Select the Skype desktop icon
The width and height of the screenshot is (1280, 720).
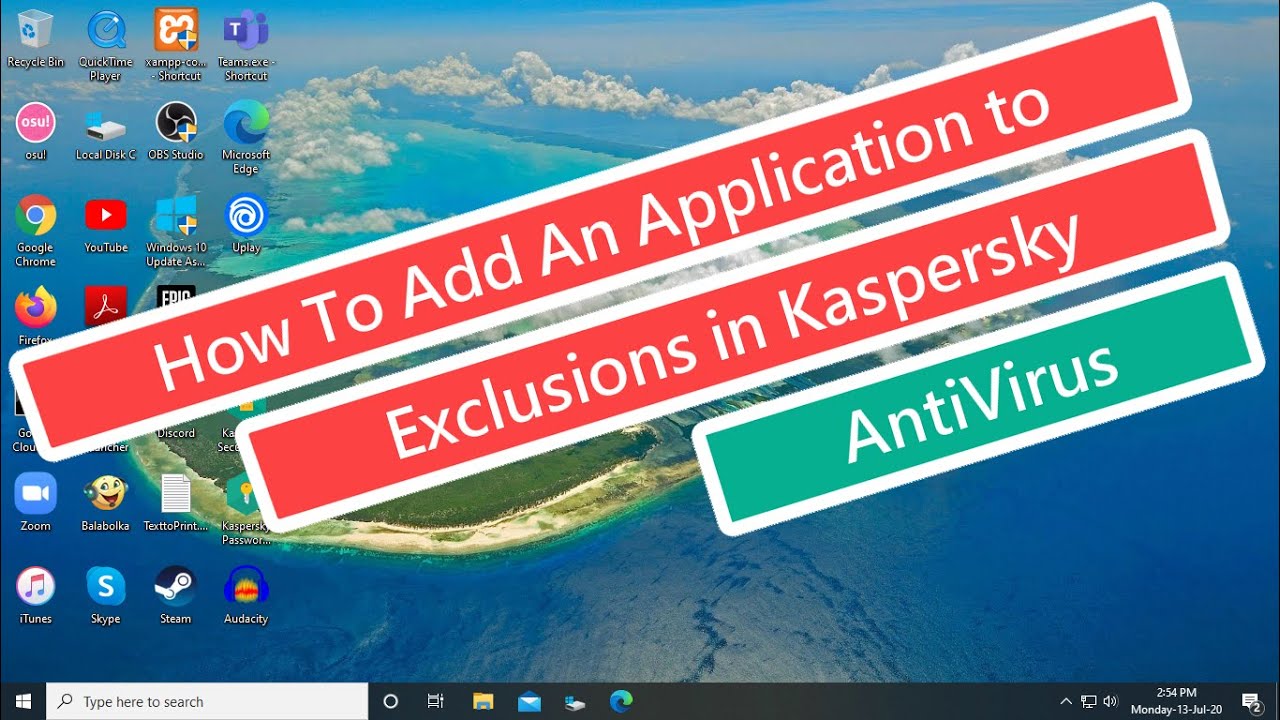tap(105, 595)
